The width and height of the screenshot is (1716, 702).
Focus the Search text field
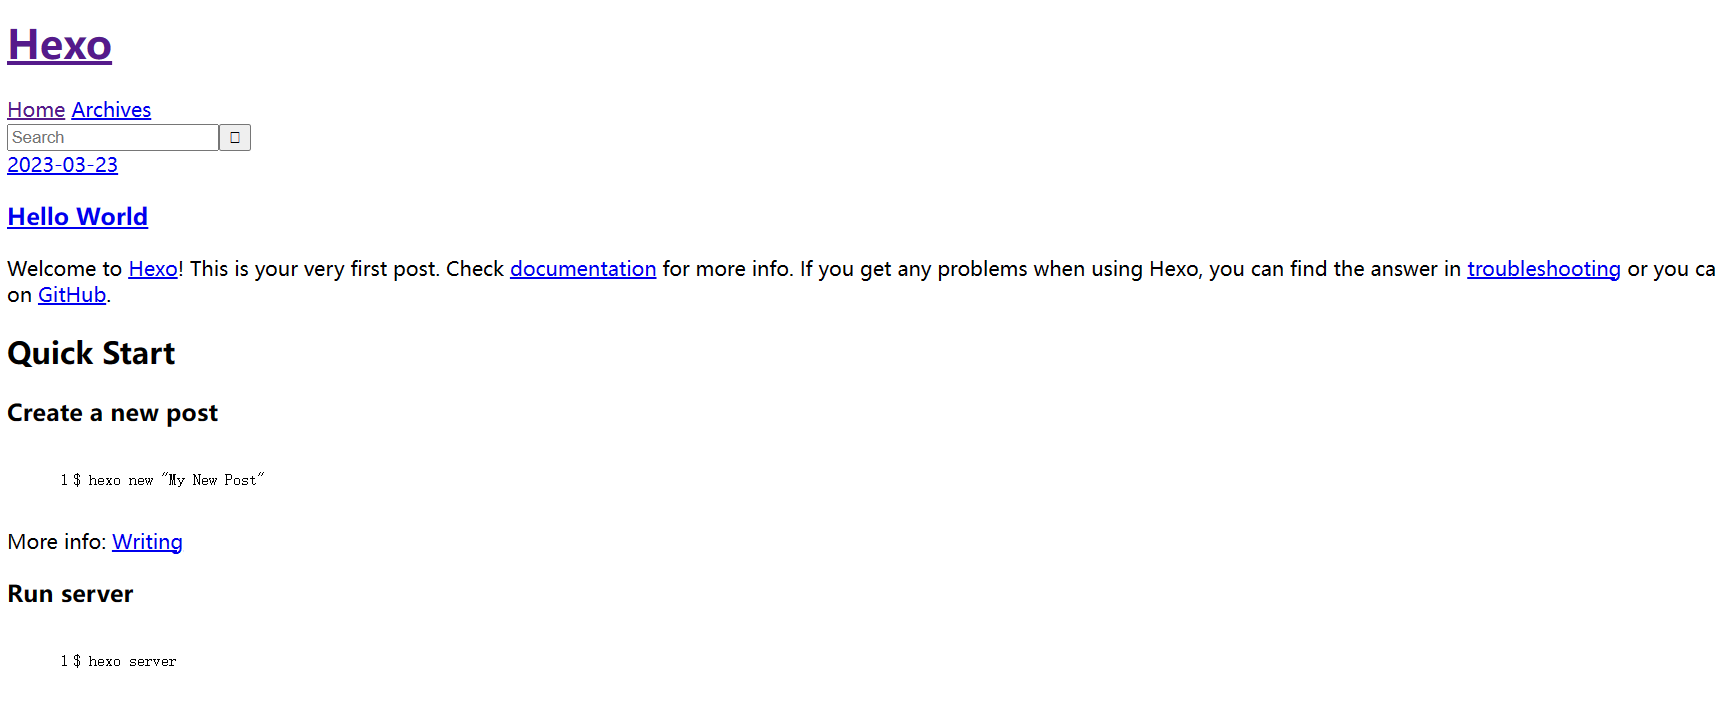[113, 137]
